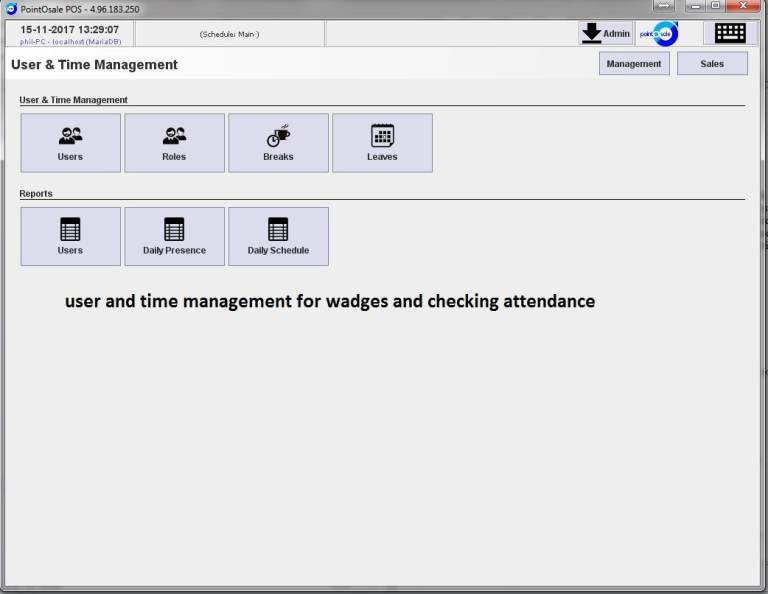Click the PointOsale icon in title bar
Image resolution: width=768 pixels, height=594 pixels.
tap(11, 9)
